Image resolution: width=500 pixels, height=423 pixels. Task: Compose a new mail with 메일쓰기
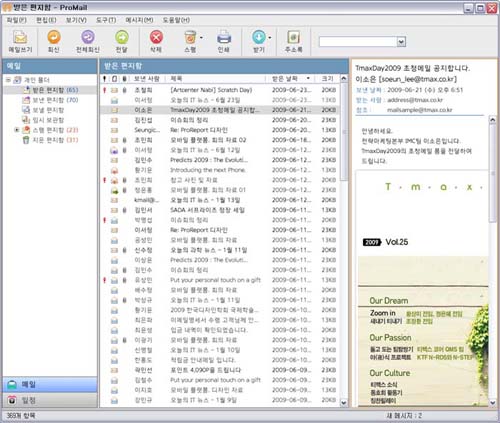20,41
